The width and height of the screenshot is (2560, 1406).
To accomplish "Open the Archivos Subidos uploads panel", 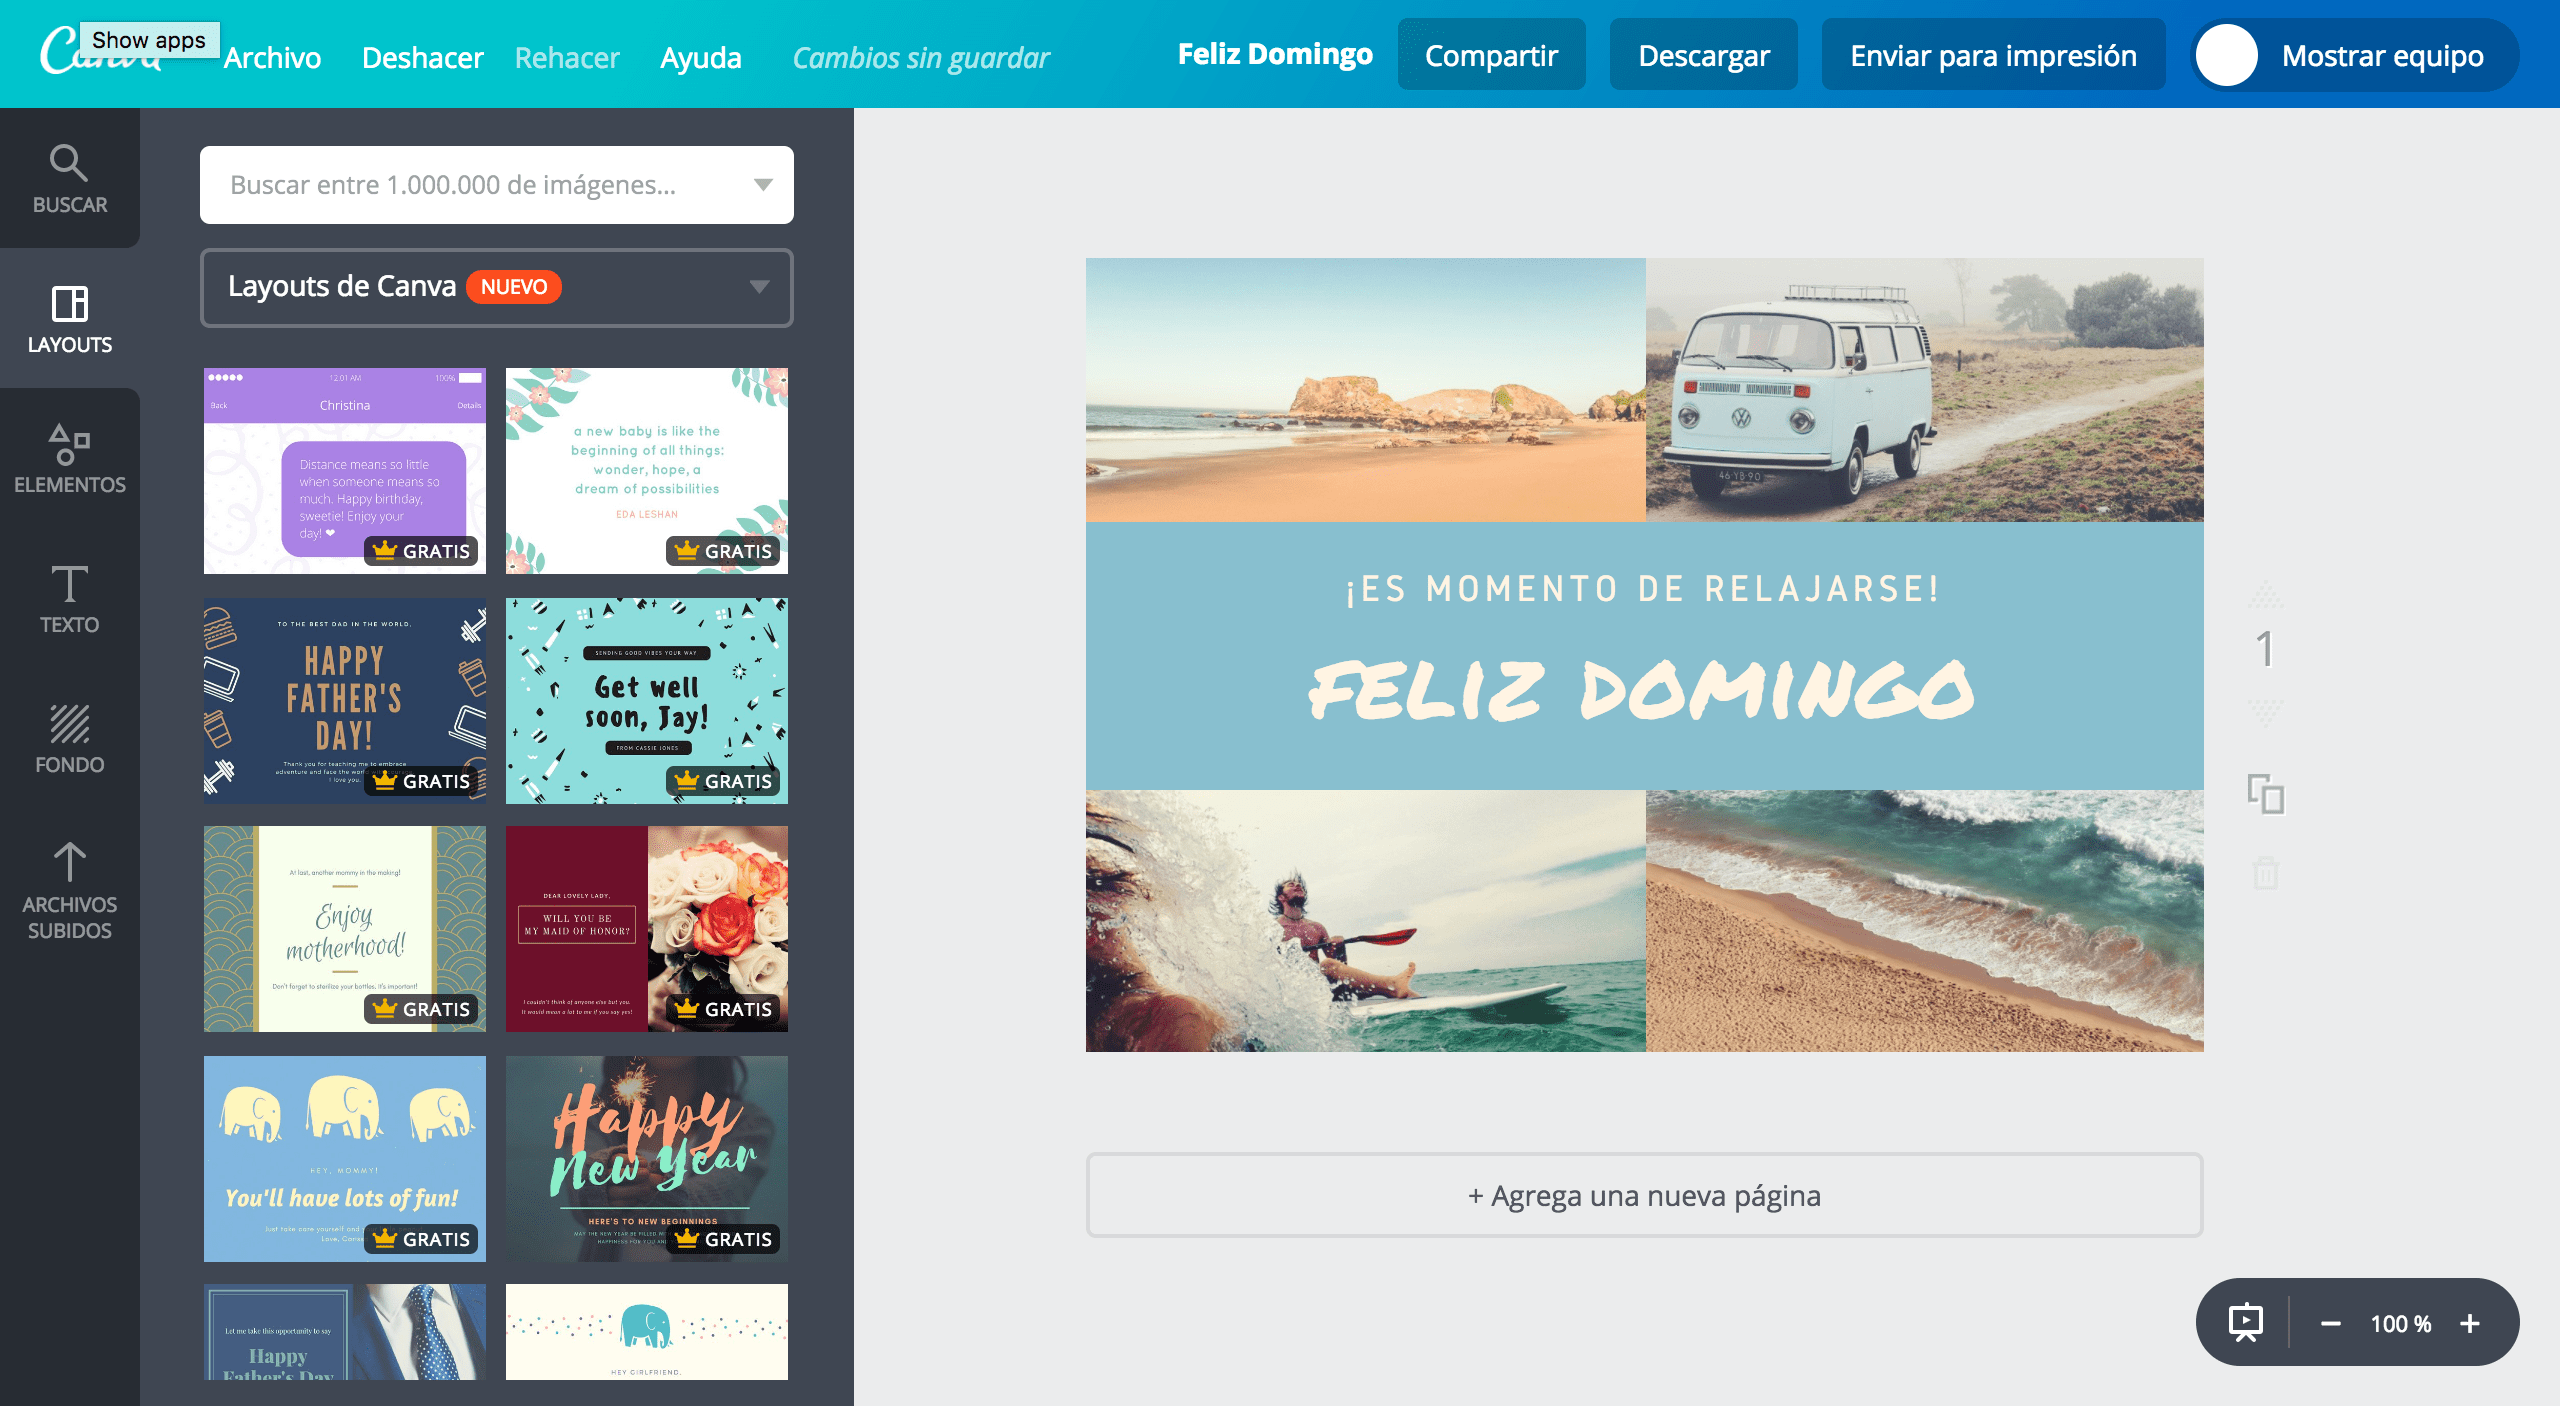I will pyautogui.click(x=70, y=889).
